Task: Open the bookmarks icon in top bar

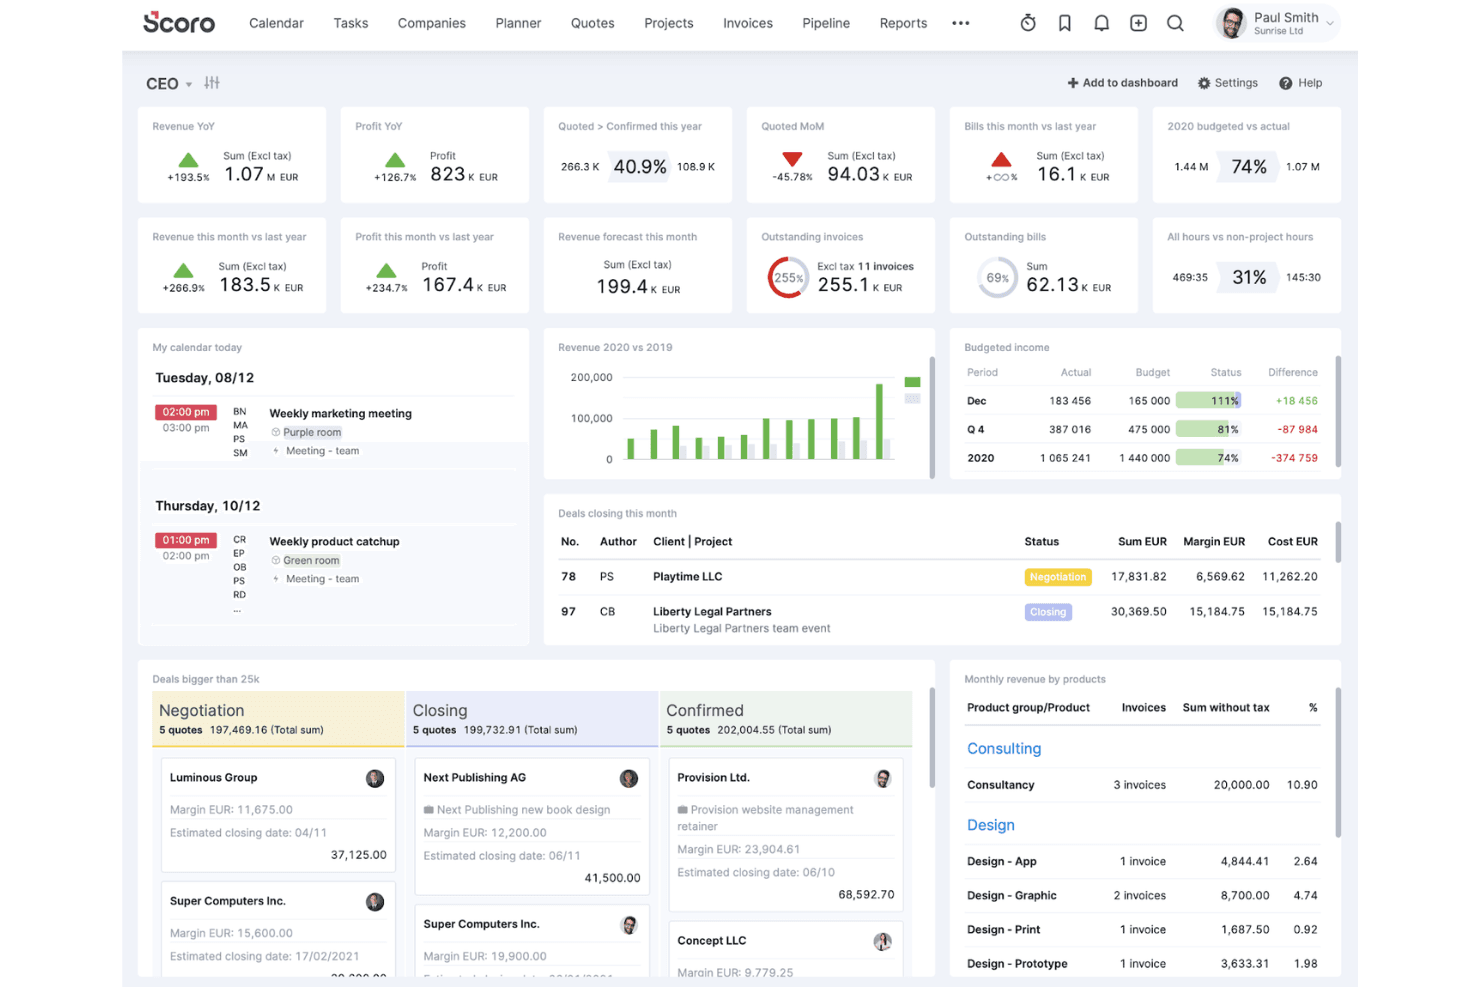Action: [1065, 23]
